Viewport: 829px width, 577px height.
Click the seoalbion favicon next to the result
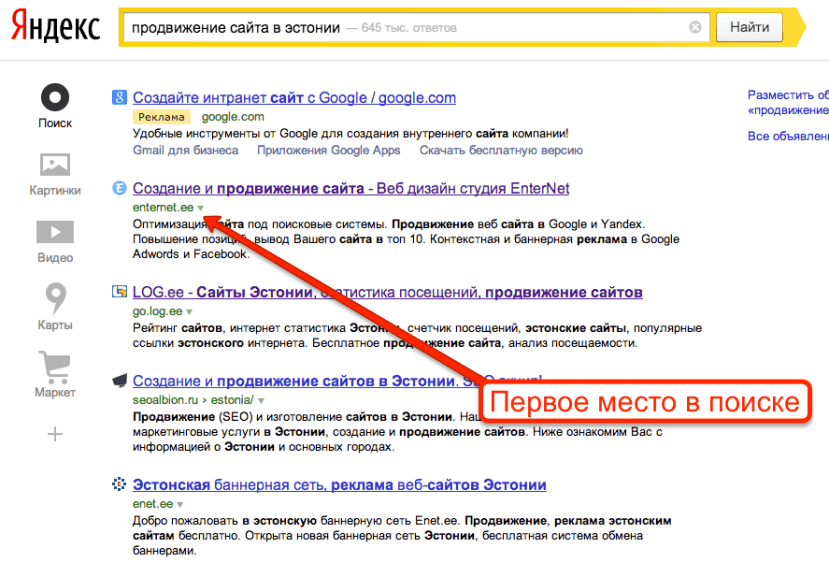[x=120, y=380]
